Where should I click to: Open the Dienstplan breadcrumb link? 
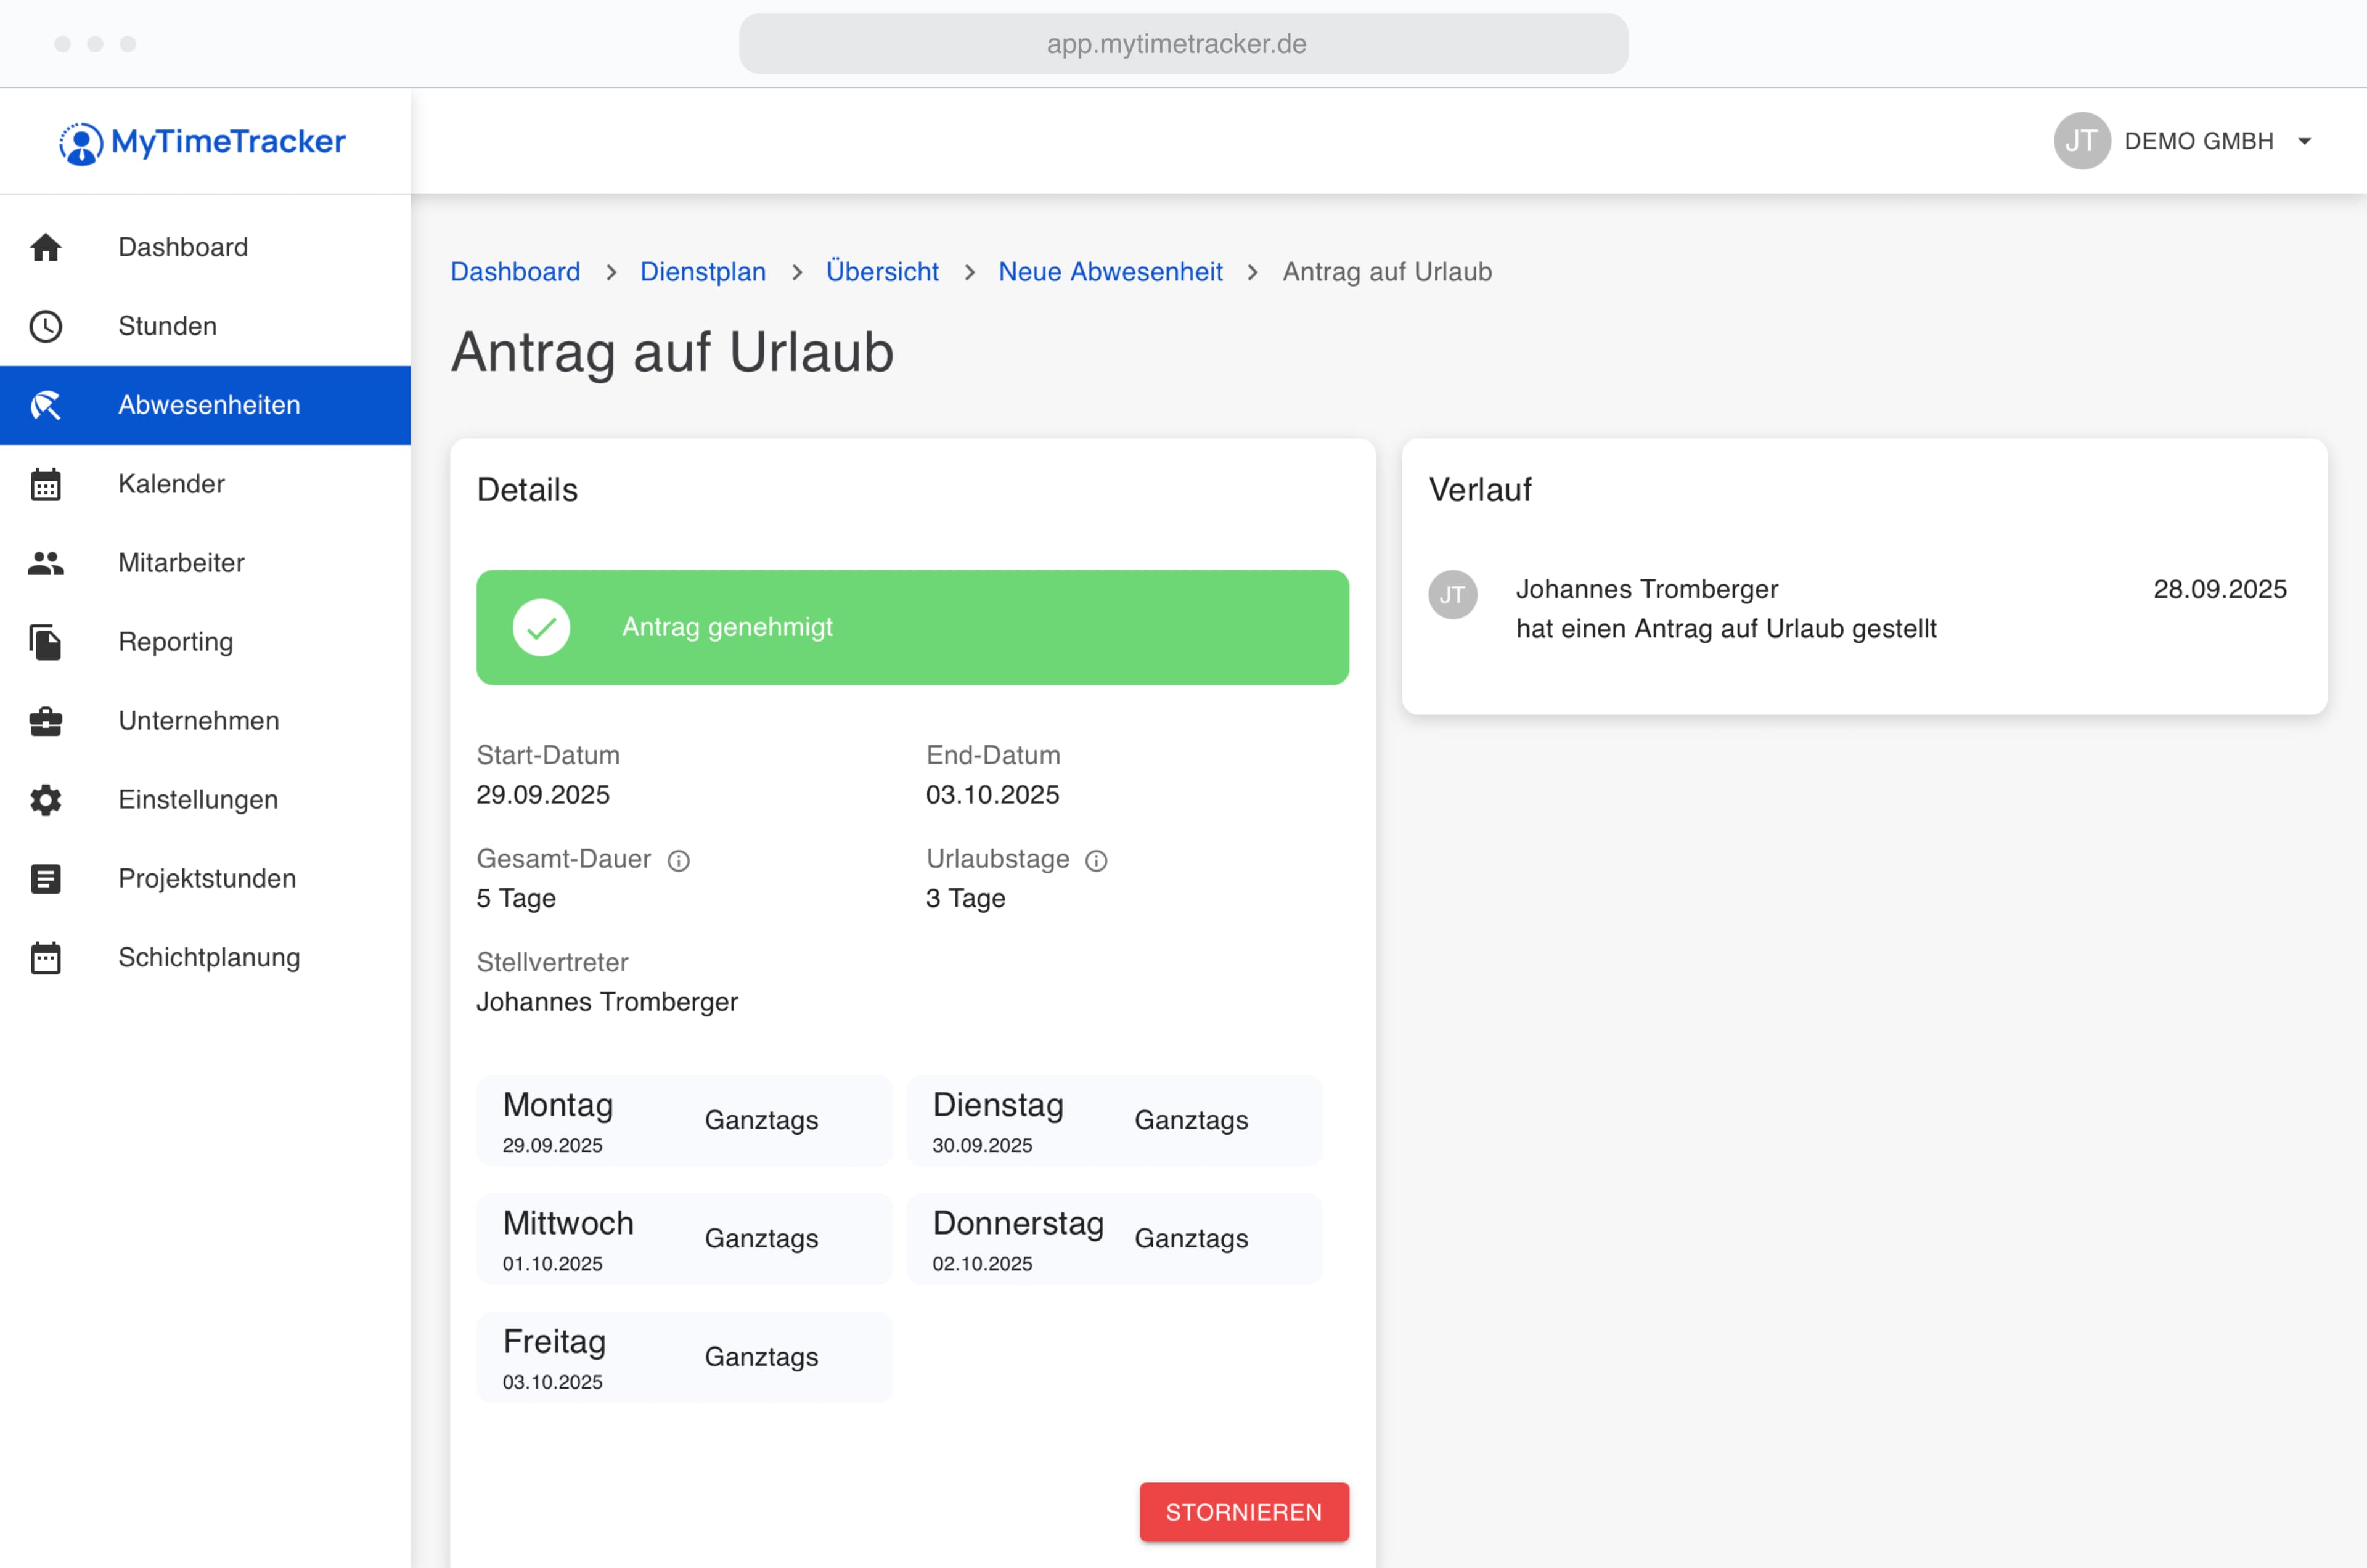tap(702, 271)
